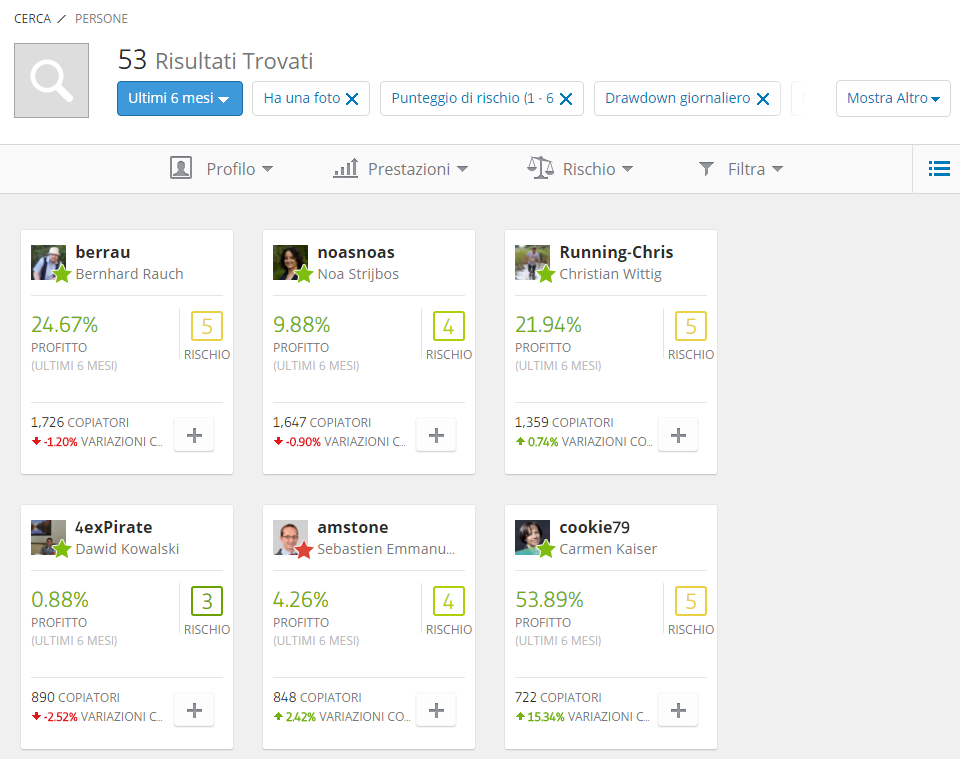Add amstone with the plus button
The height and width of the screenshot is (759, 960).
(436, 710)
